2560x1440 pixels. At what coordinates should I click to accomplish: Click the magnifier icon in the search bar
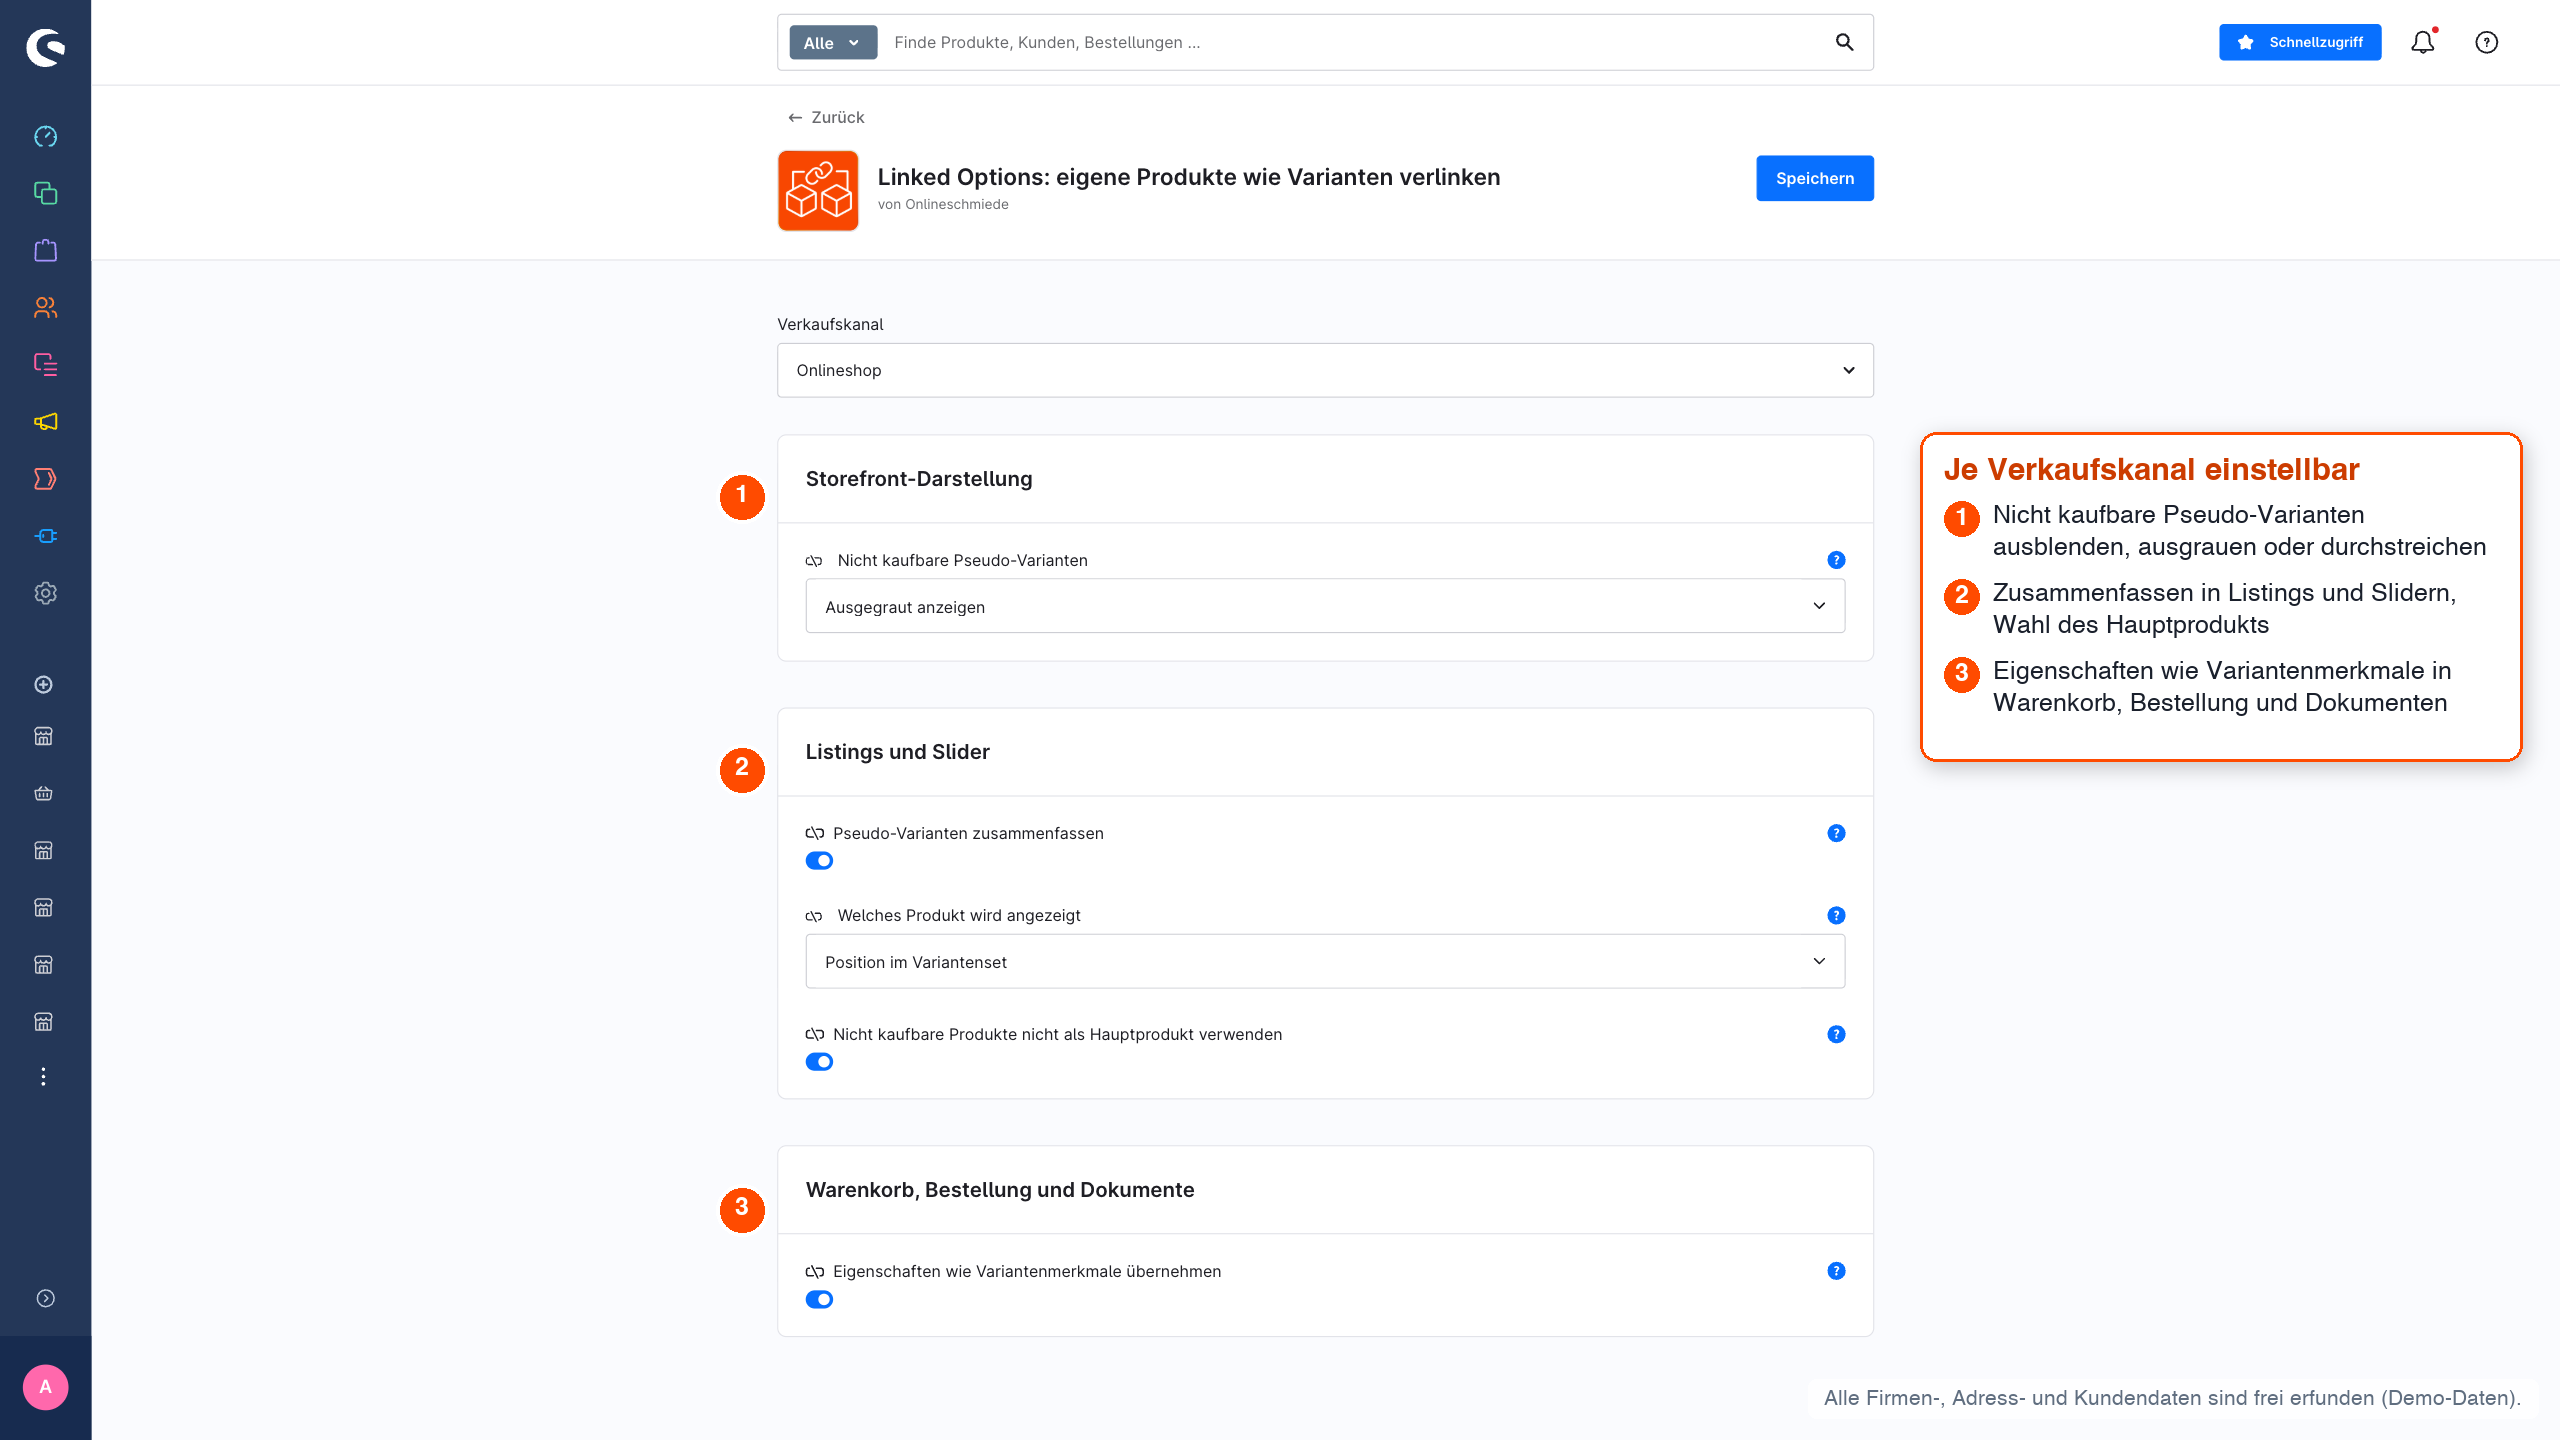[x=1844, y=42]
